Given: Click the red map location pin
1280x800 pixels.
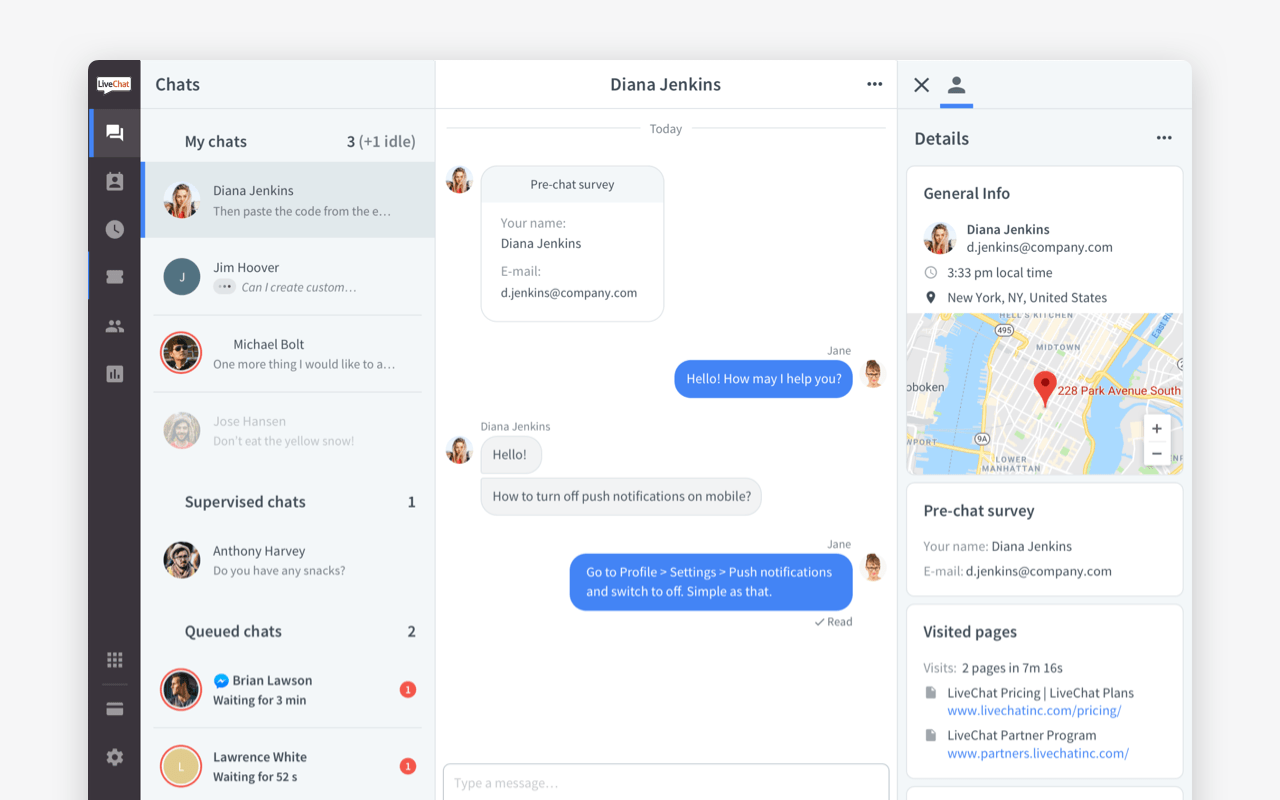Looking at the screenshot, I should 1045,388.
